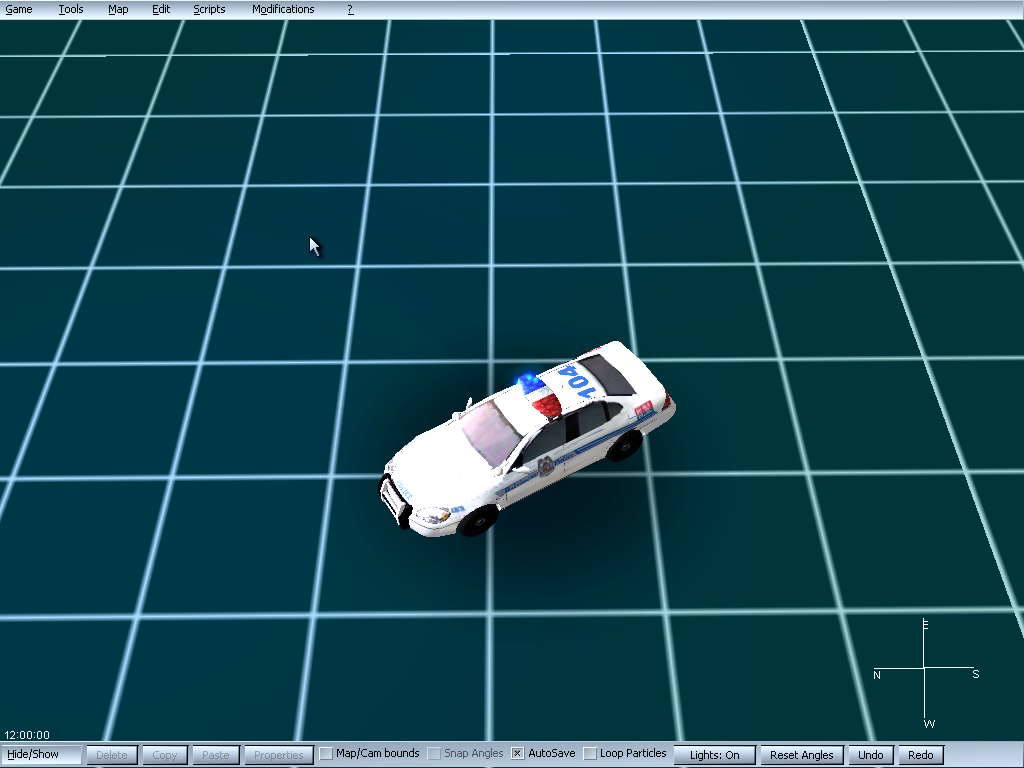
Task: Open the Modifications menu
Action: tap(283, 9)
